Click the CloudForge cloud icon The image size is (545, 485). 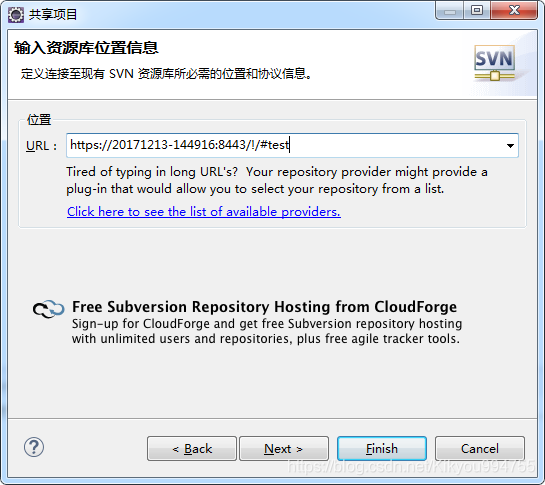click(49, 309)
